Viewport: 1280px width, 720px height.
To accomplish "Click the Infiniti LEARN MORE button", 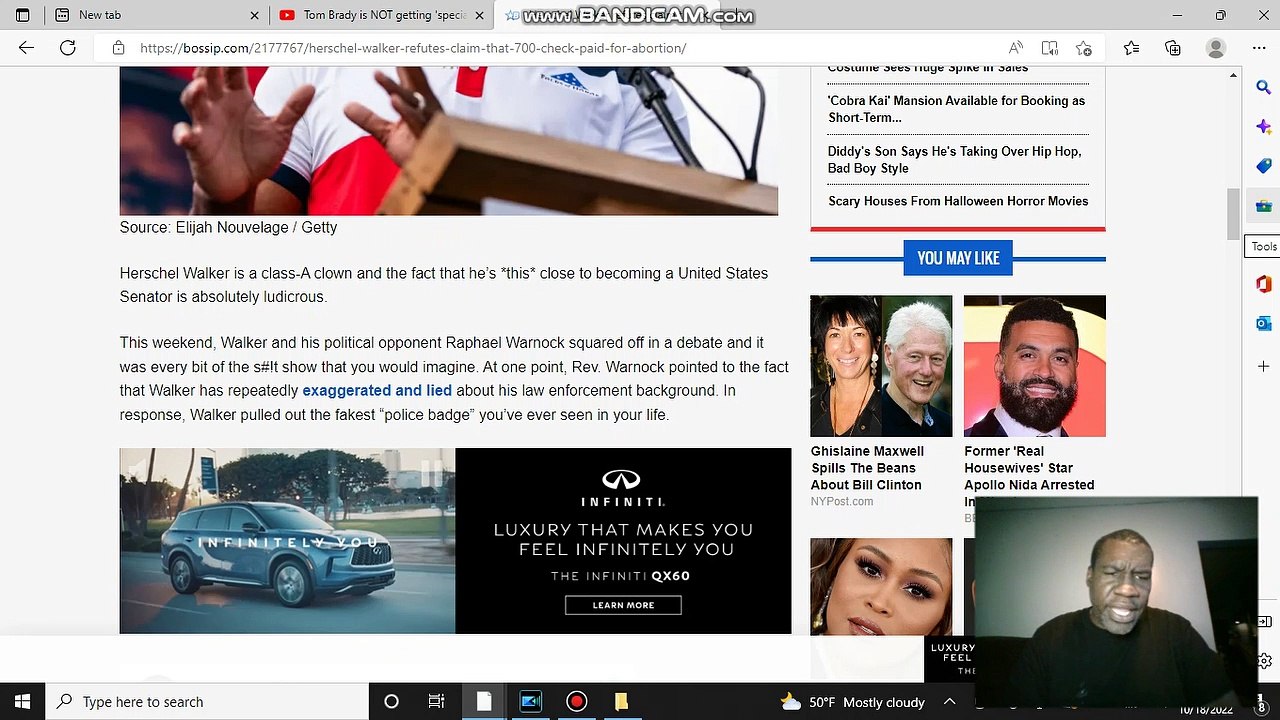I will (x=623, y=605).
